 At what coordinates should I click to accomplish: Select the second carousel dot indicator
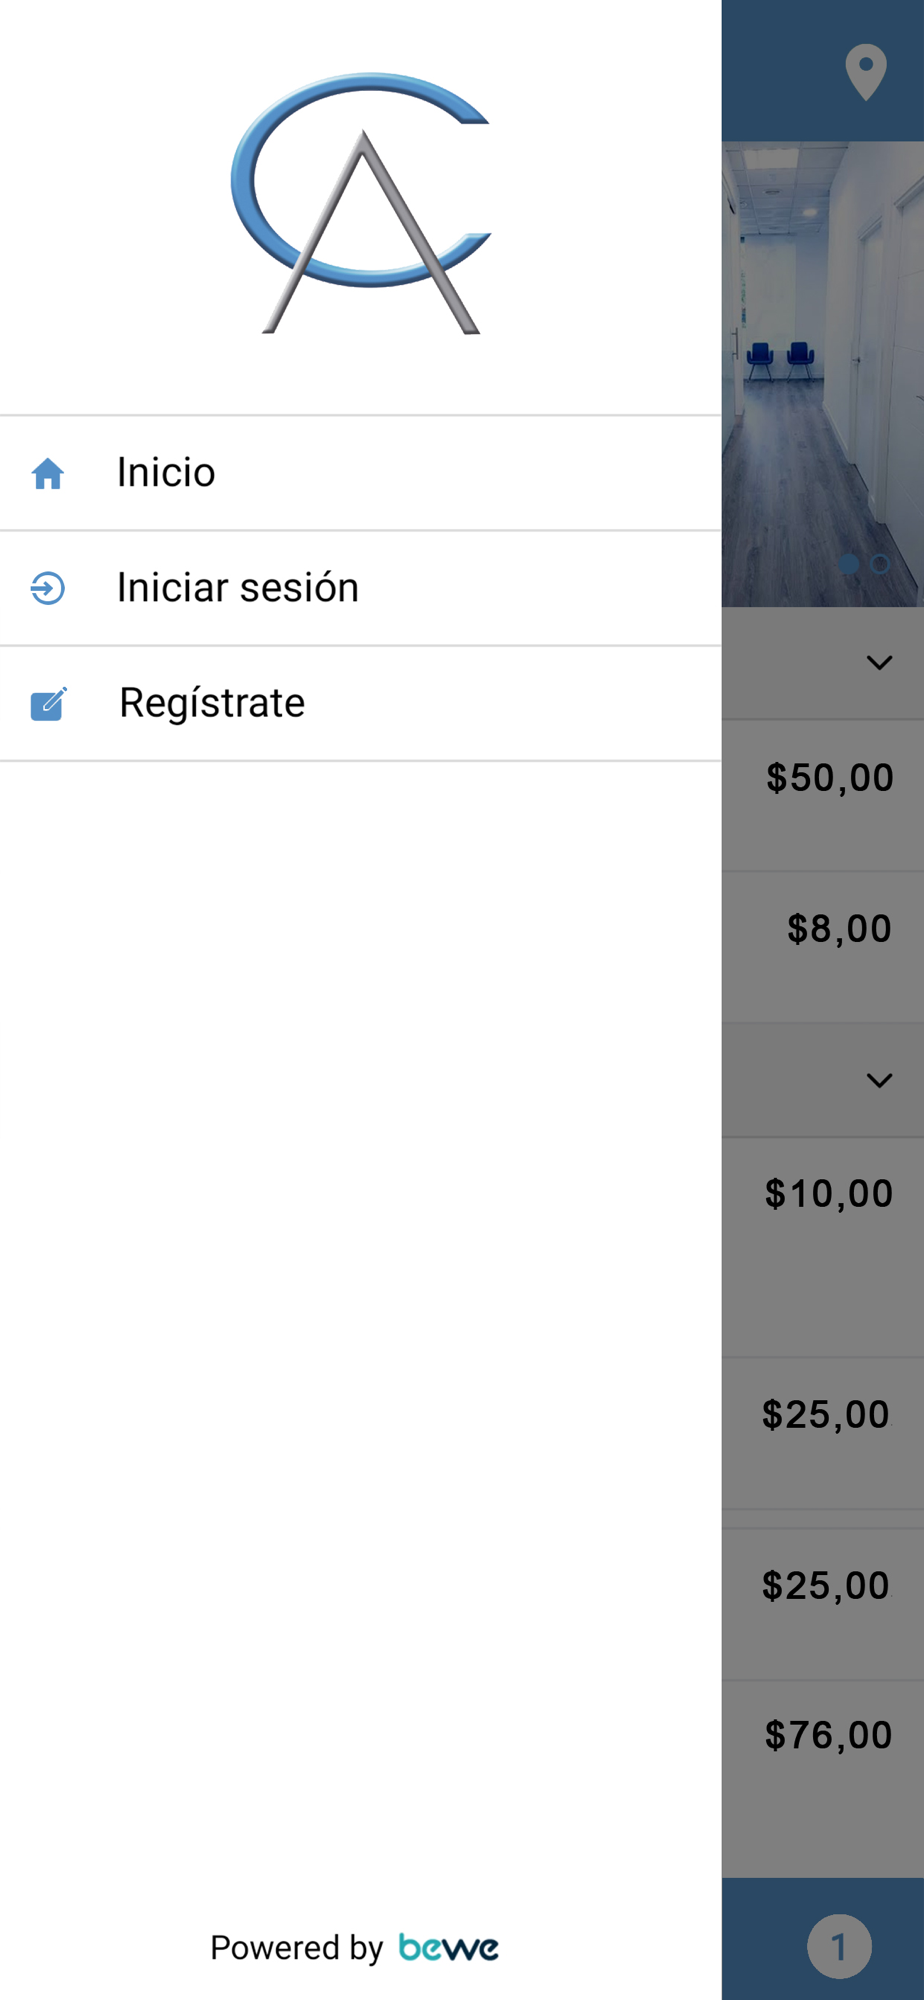pos(880,564)
